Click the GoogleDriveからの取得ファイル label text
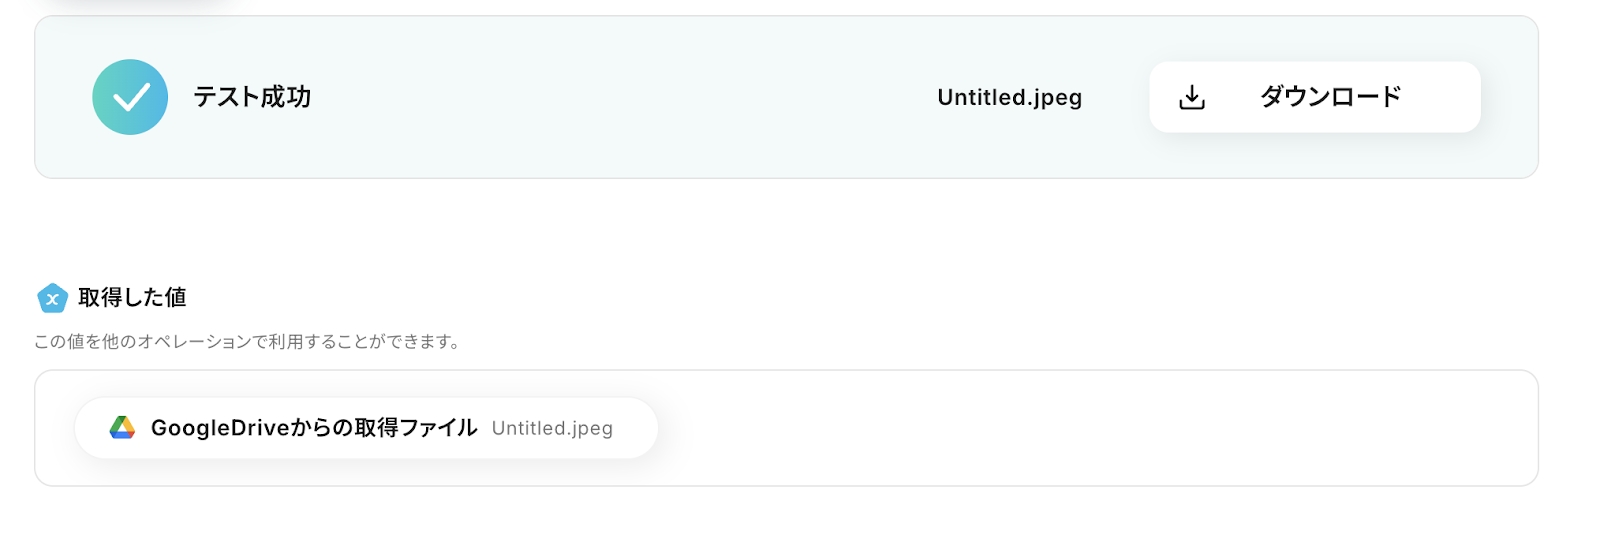This screenshot has height=557, width=1600. click(x=314, y=428)
